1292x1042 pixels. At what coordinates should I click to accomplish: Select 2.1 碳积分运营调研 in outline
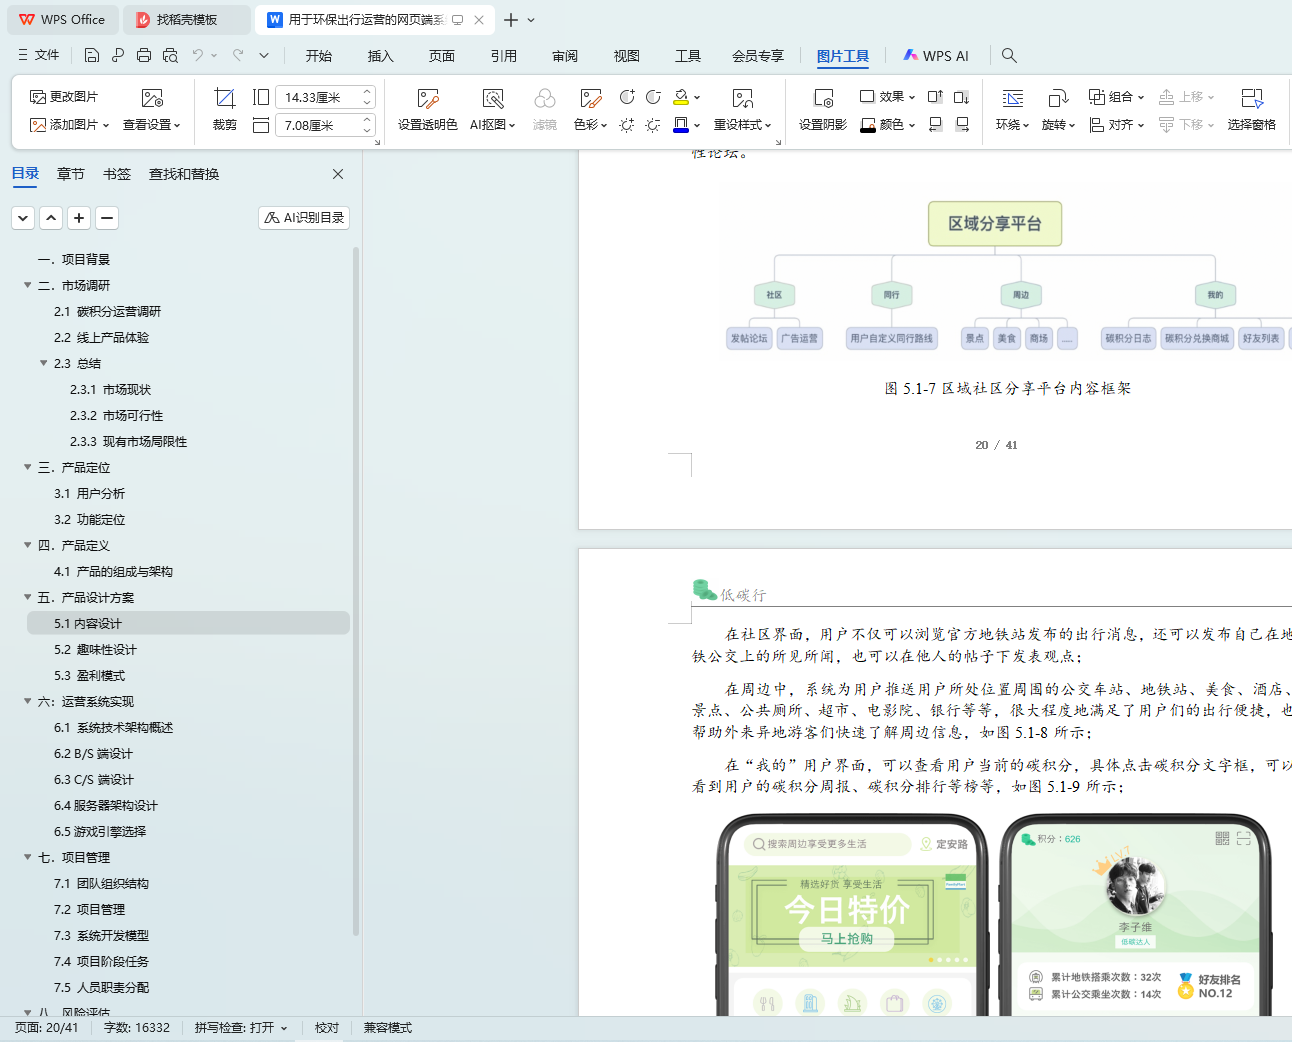pos(107,311)
